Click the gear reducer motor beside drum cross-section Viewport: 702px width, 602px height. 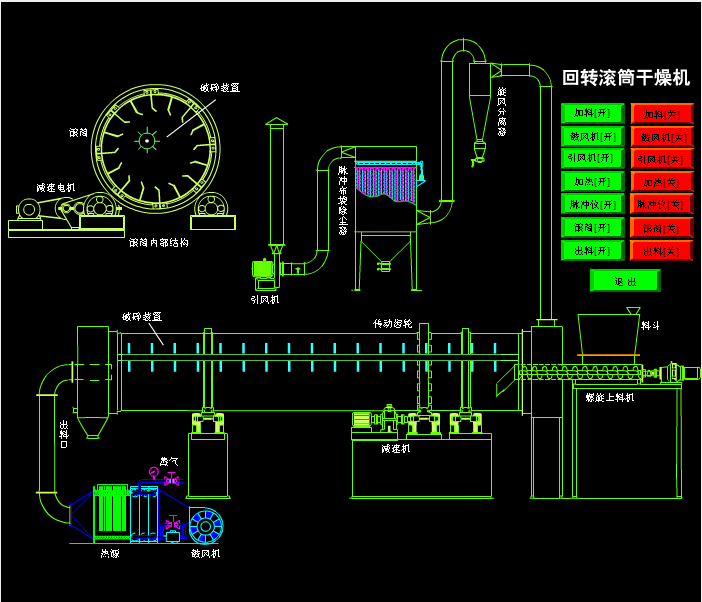[x=27, y=209]
